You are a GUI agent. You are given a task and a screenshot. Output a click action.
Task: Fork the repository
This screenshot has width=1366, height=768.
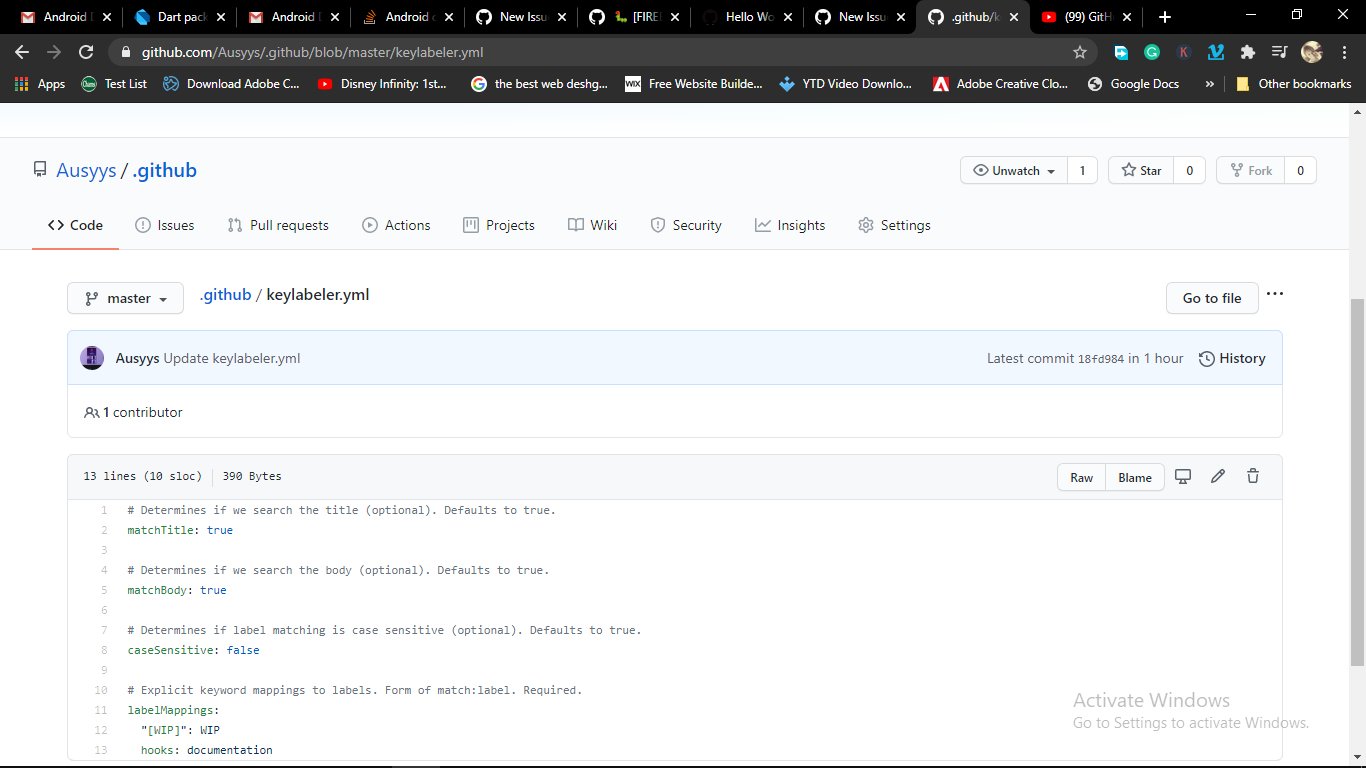(1251, 170)
